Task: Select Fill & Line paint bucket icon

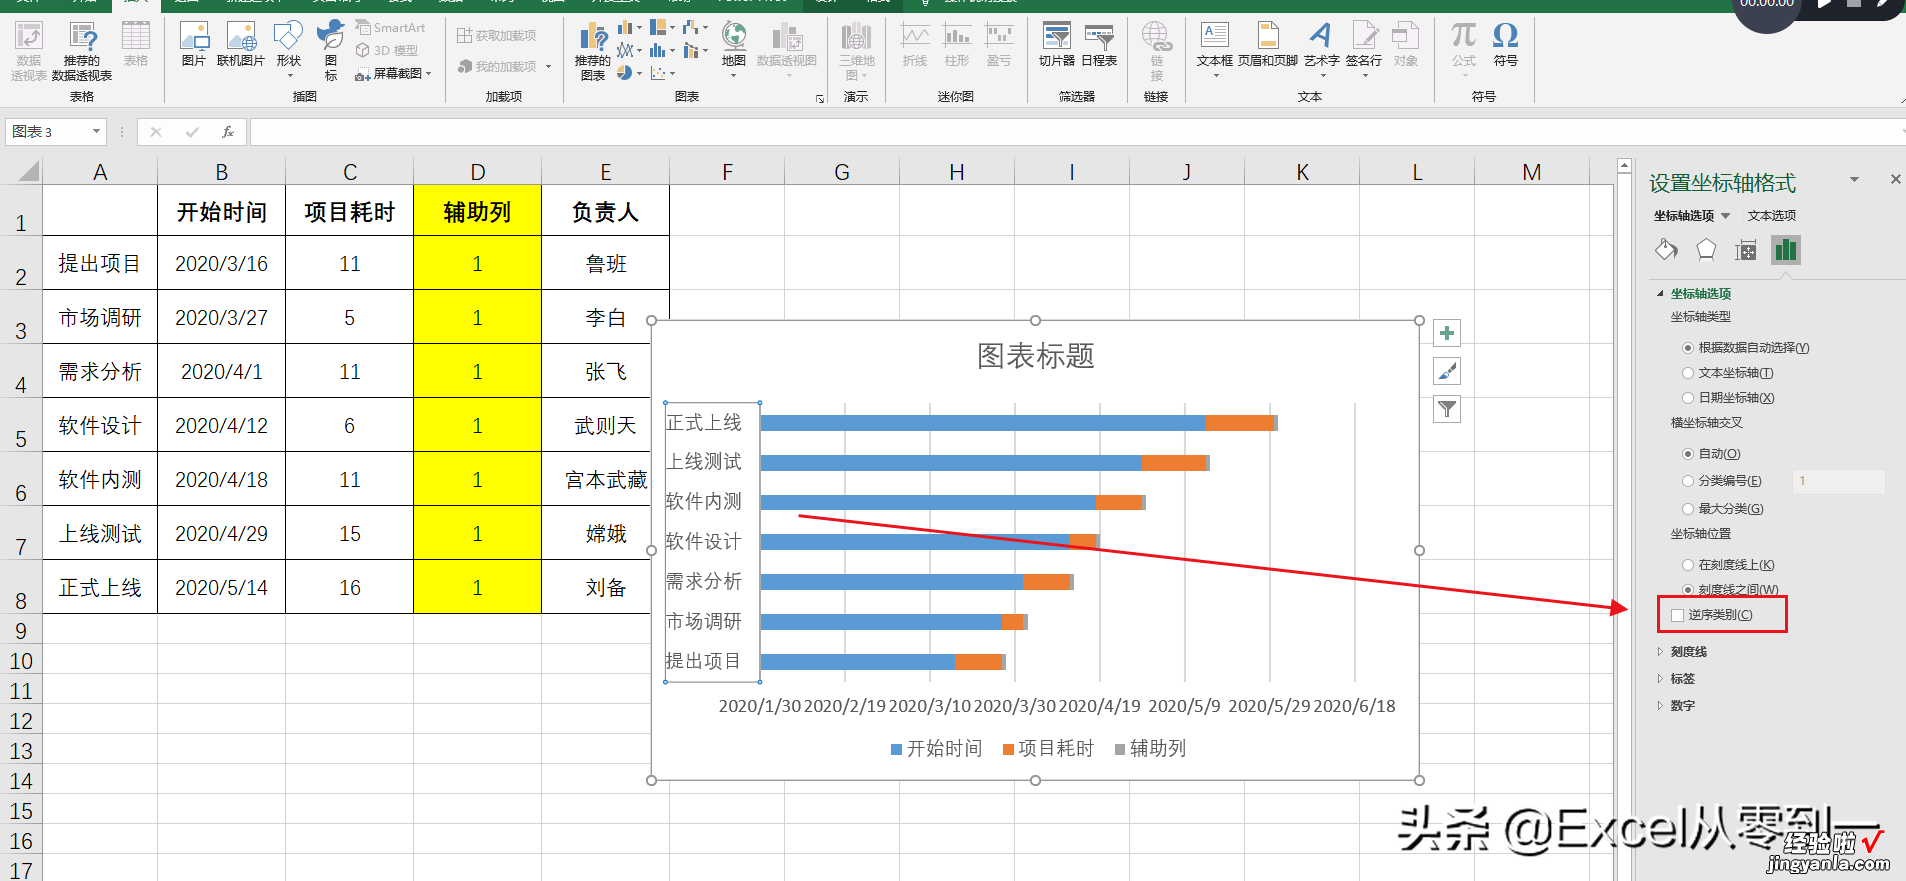Action: click(1666, 250)
